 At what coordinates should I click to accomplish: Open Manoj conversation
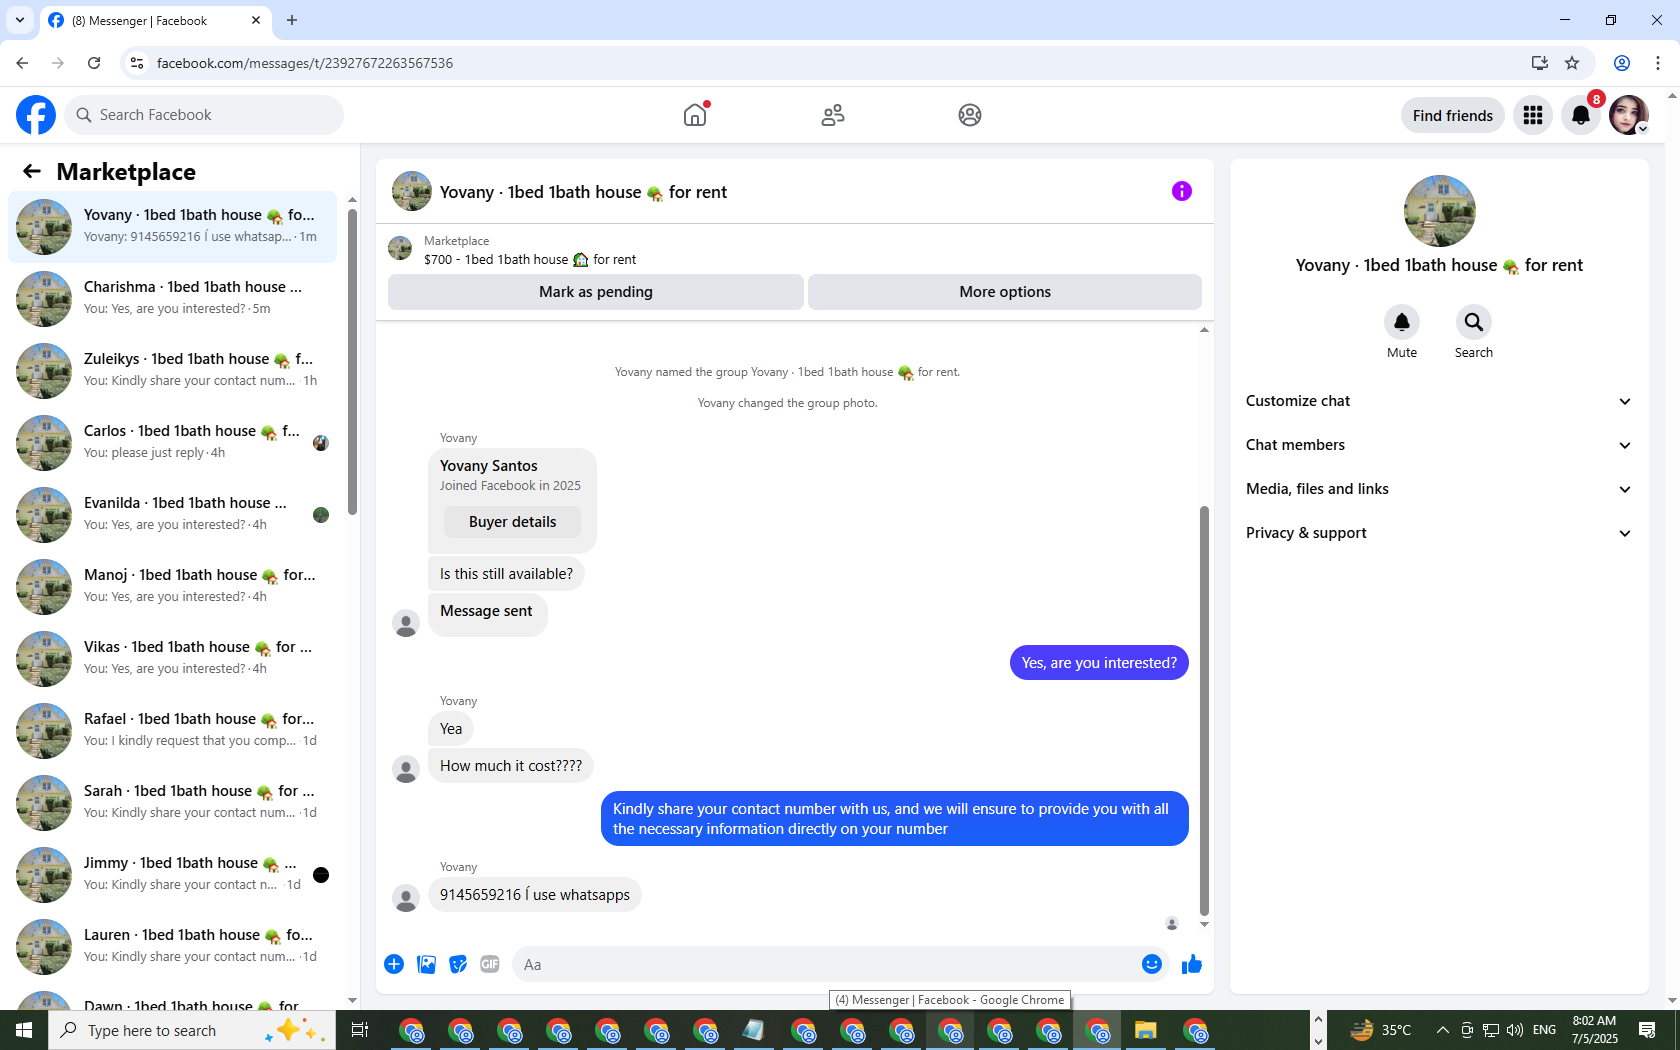(172, 586)
